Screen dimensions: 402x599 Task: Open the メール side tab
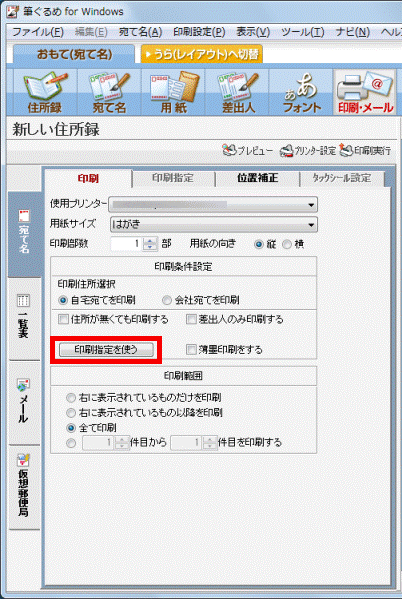coord(24,403)
